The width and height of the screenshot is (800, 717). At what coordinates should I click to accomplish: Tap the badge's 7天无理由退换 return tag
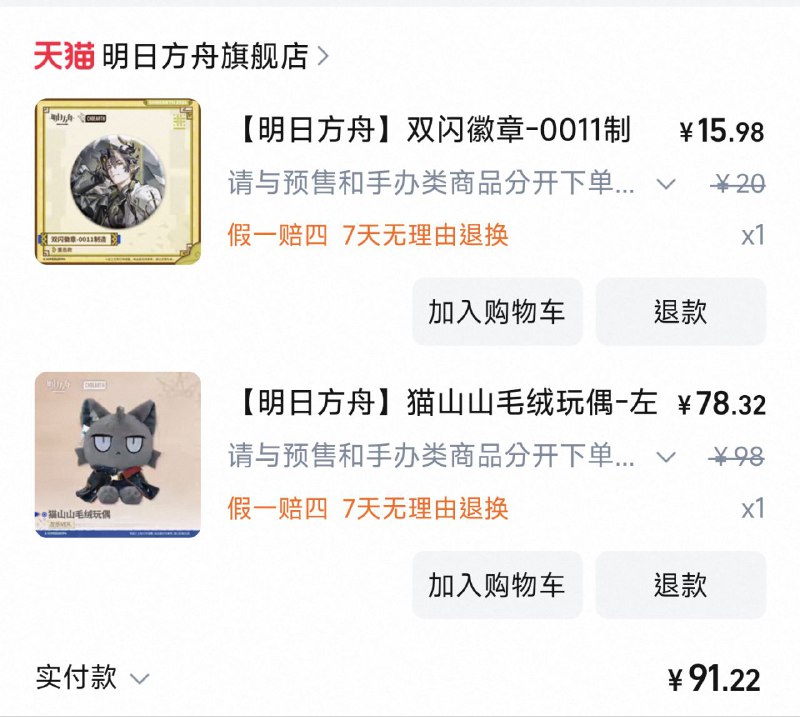click(x=426, y=235)
